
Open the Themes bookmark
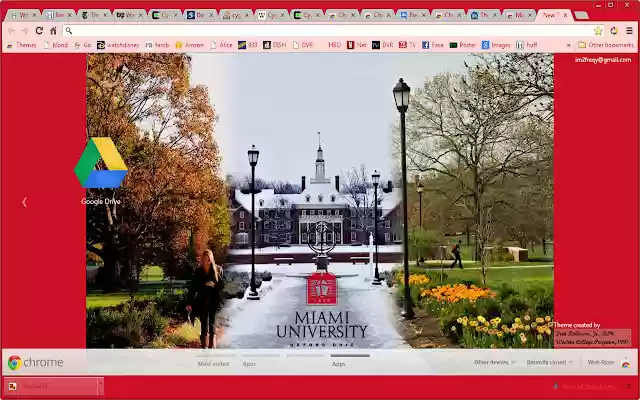coord(22,45)
